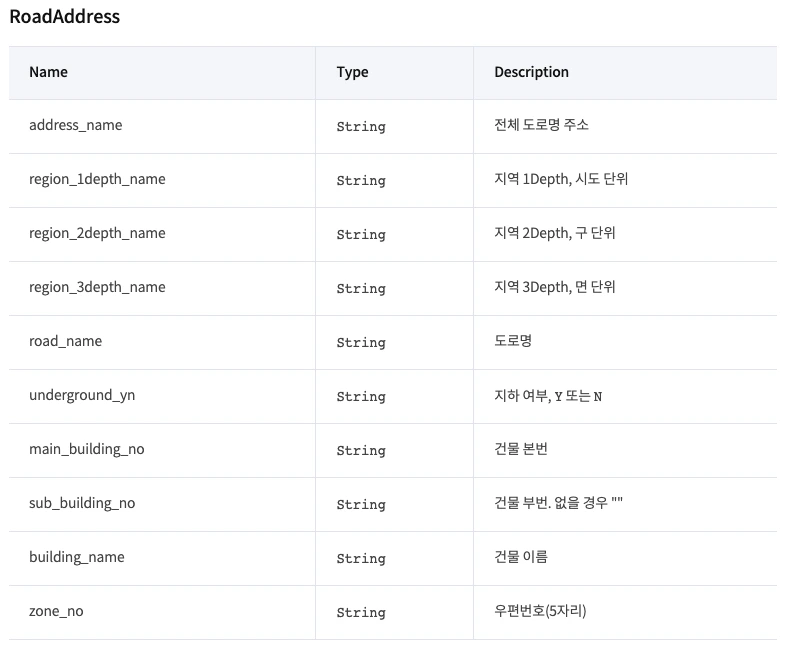The width and height of the screenshot is (792, 651).
Task: Click the Description column header
Action: tap(531, 72)
